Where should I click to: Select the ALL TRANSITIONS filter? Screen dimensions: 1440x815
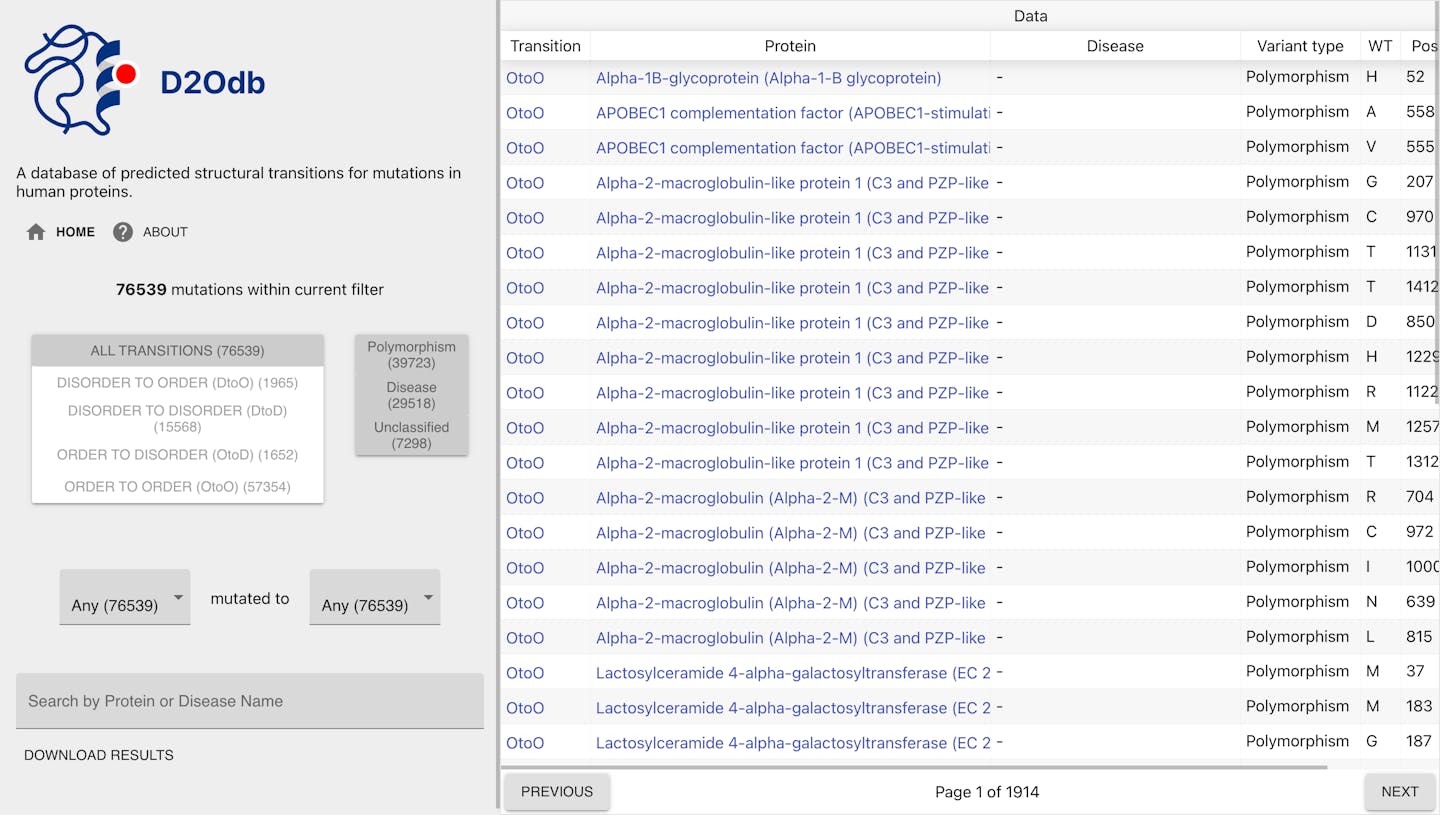pyautogui.click(x=177, y=350)
